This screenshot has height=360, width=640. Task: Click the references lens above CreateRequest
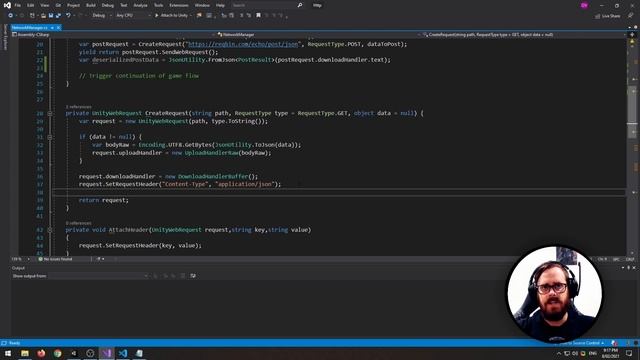click(x=78, y=107)
